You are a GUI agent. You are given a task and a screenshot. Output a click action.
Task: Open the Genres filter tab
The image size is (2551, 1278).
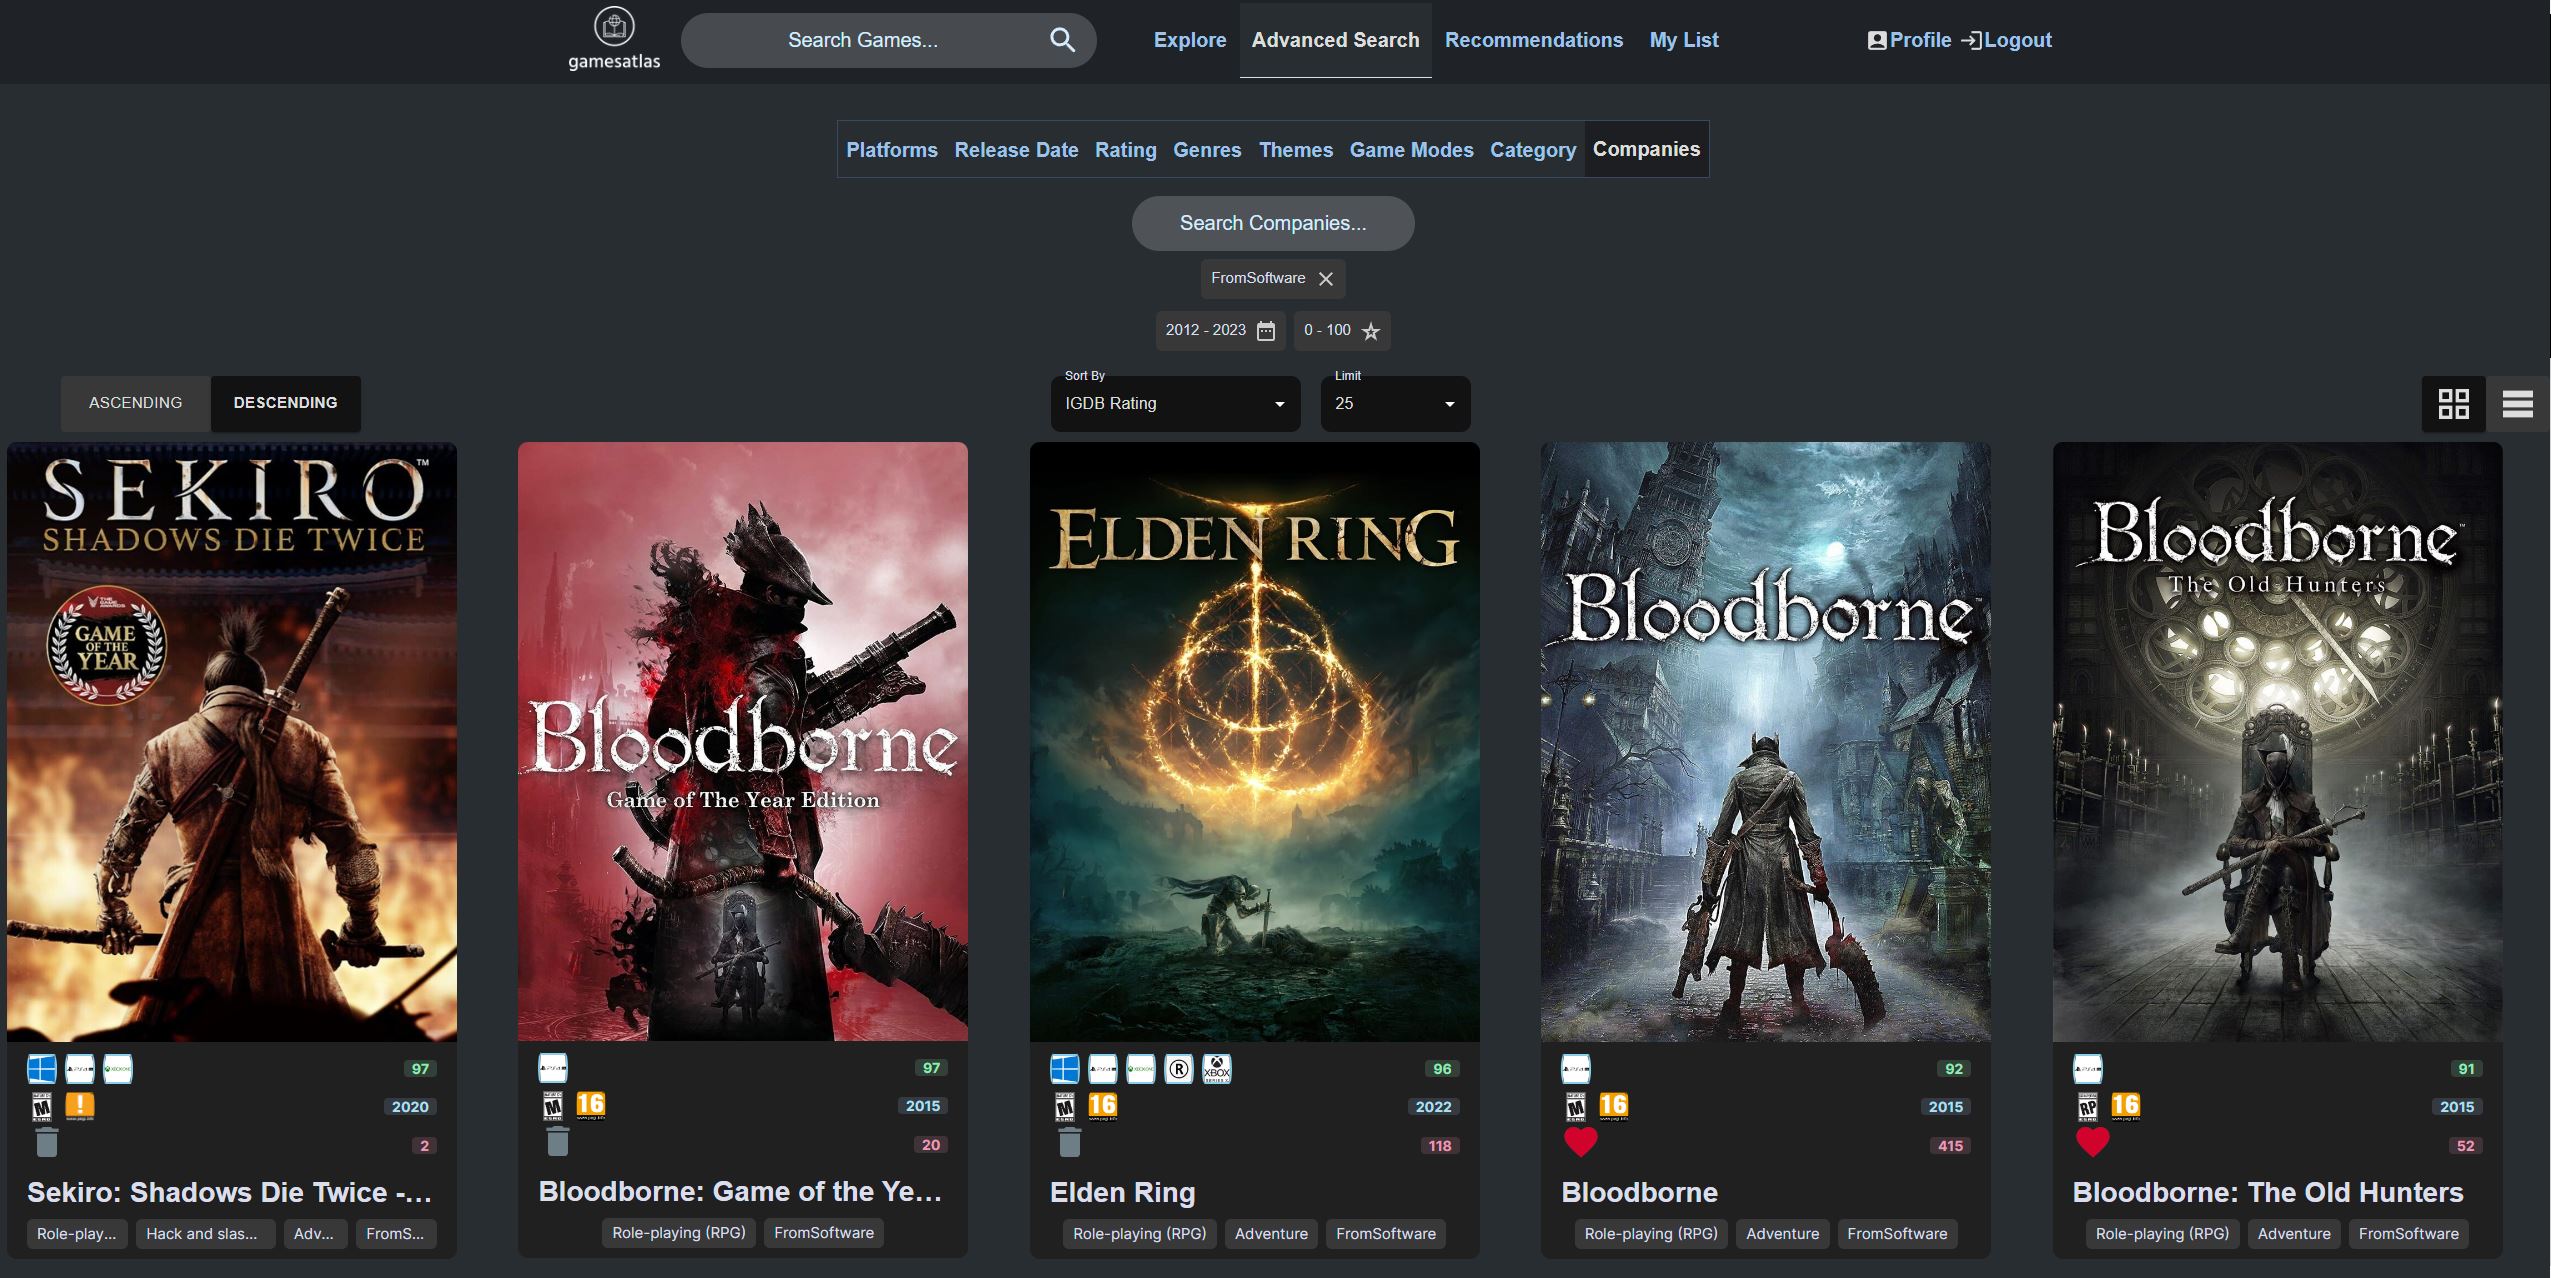1207,150
